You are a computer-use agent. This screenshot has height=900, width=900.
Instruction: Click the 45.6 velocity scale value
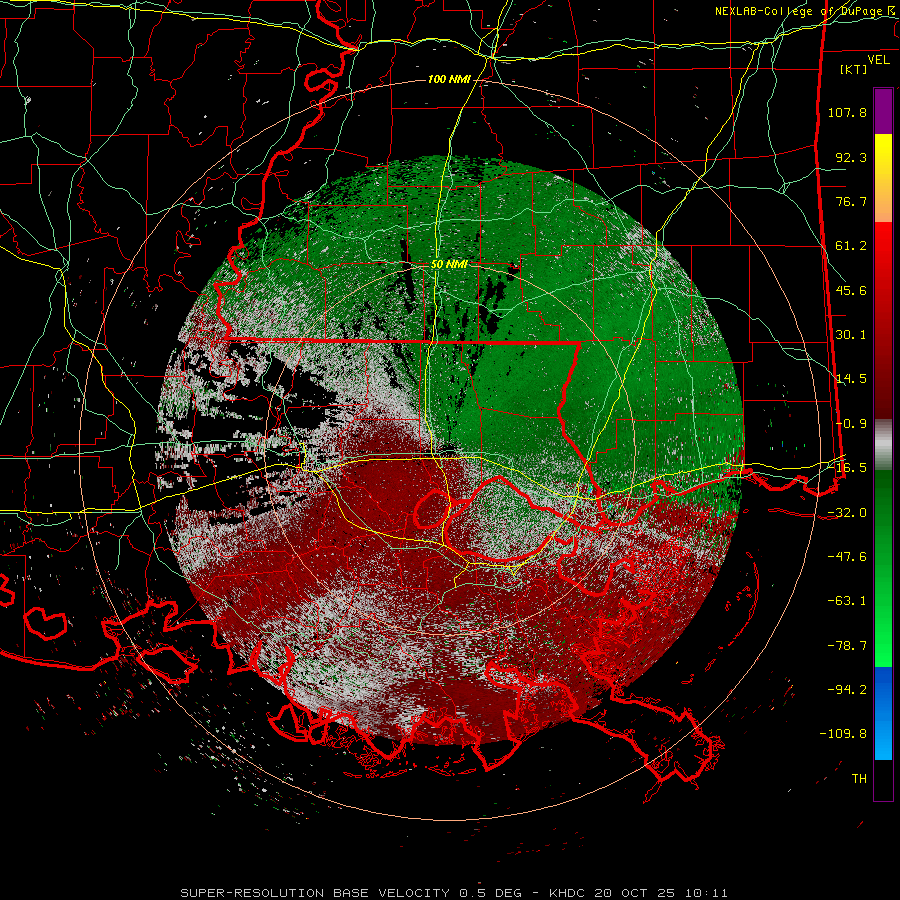click(851, 290)
